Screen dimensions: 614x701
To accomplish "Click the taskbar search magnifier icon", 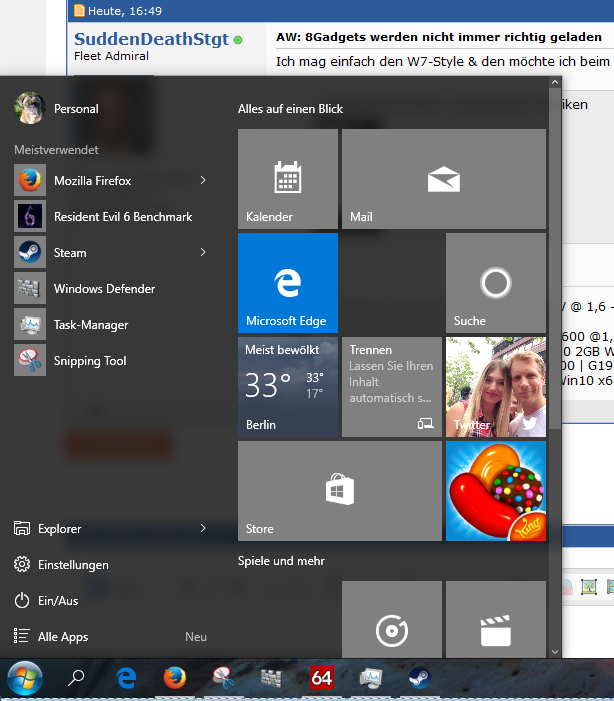I will pos(76,678).
